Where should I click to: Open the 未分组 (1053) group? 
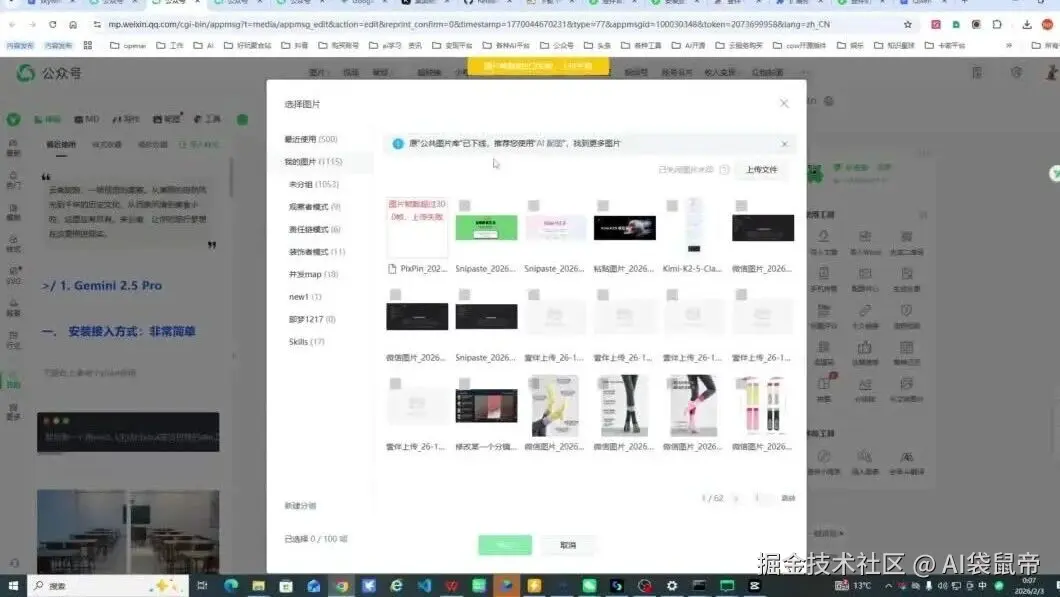pyautogui.click(x=314, y=185)
